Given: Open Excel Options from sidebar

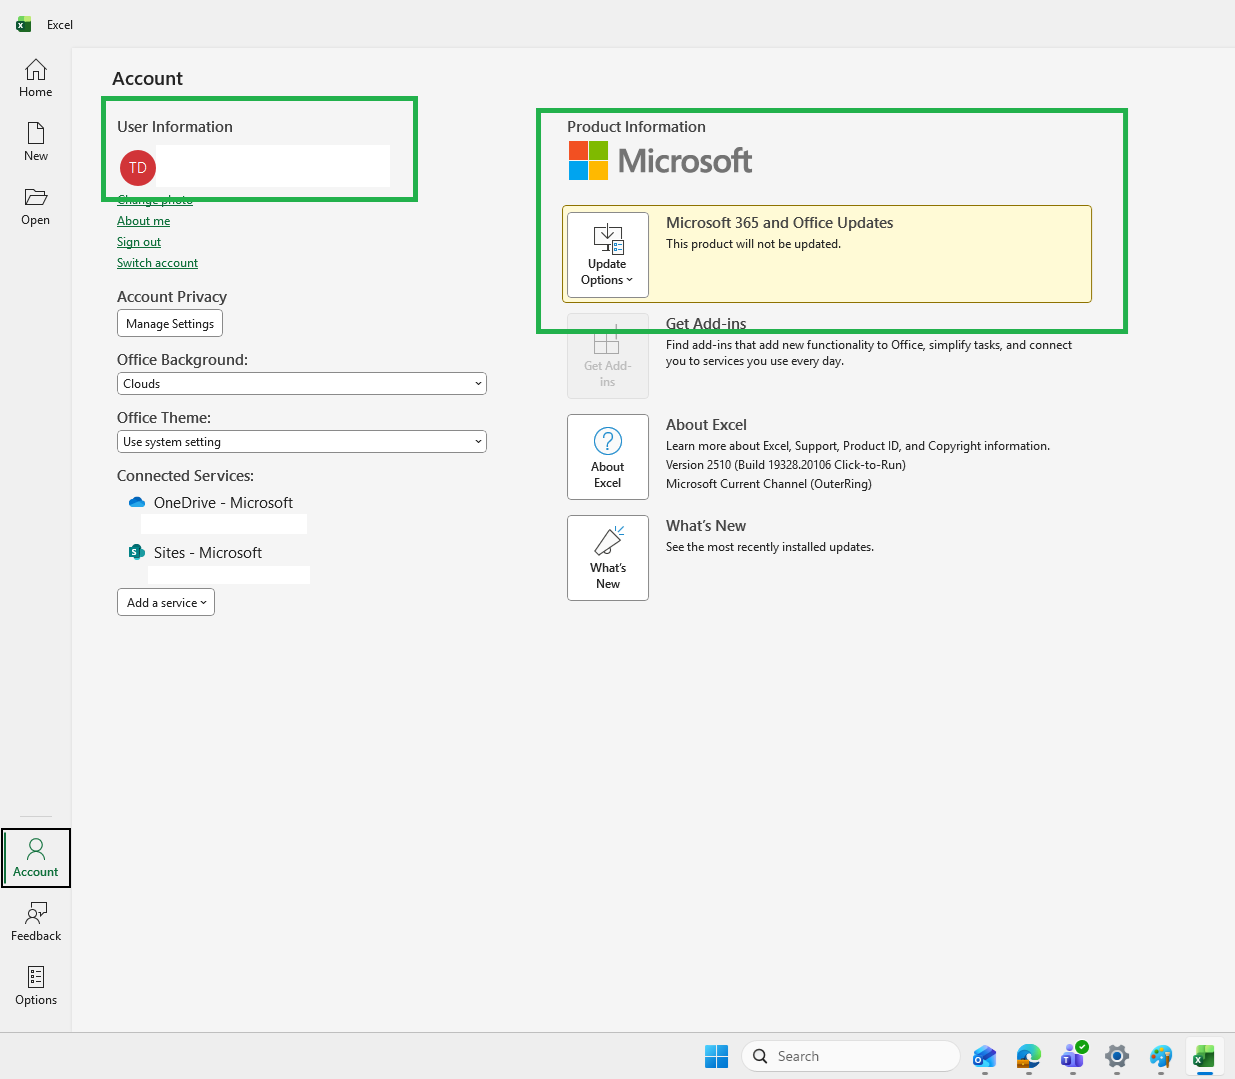Looking at the screenshot, I should tap(35, 986).
